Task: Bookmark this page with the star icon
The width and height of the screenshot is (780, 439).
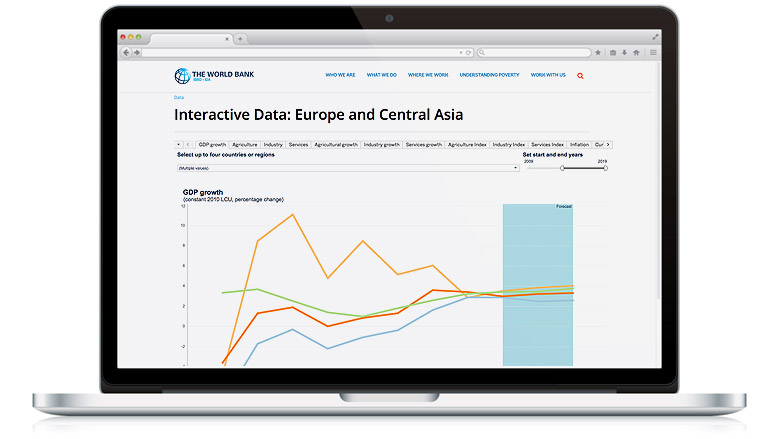Action: [598, 52]
